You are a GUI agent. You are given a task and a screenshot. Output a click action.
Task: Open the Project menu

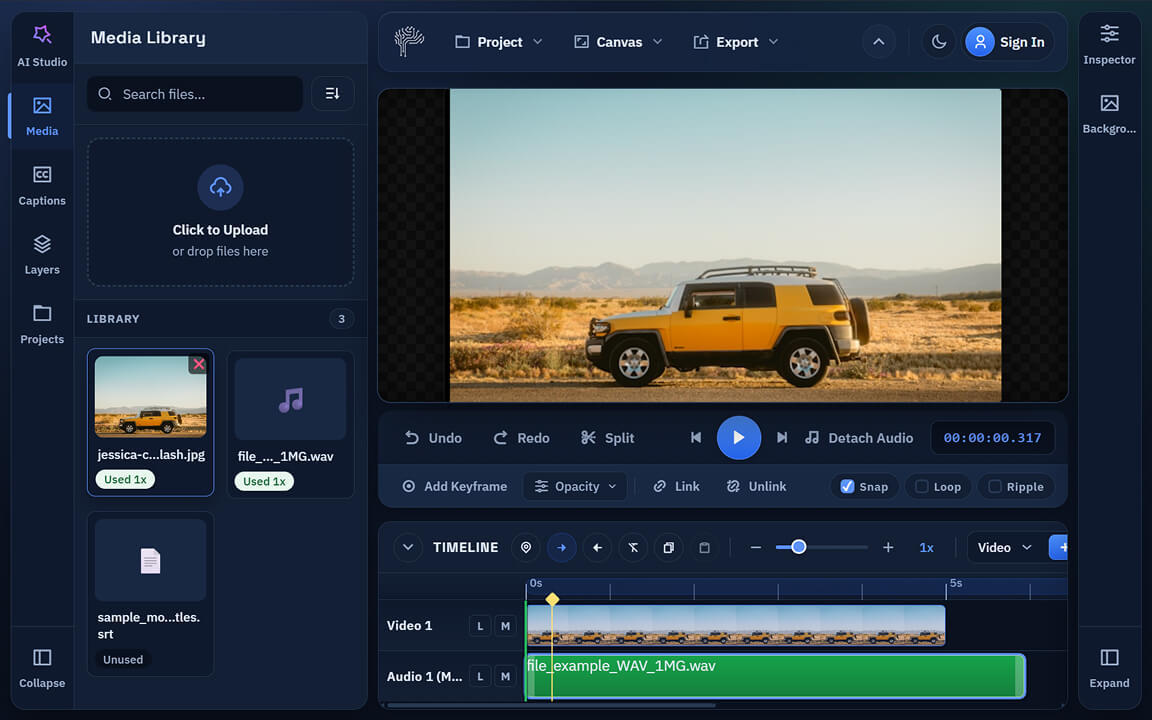(498, 42)
